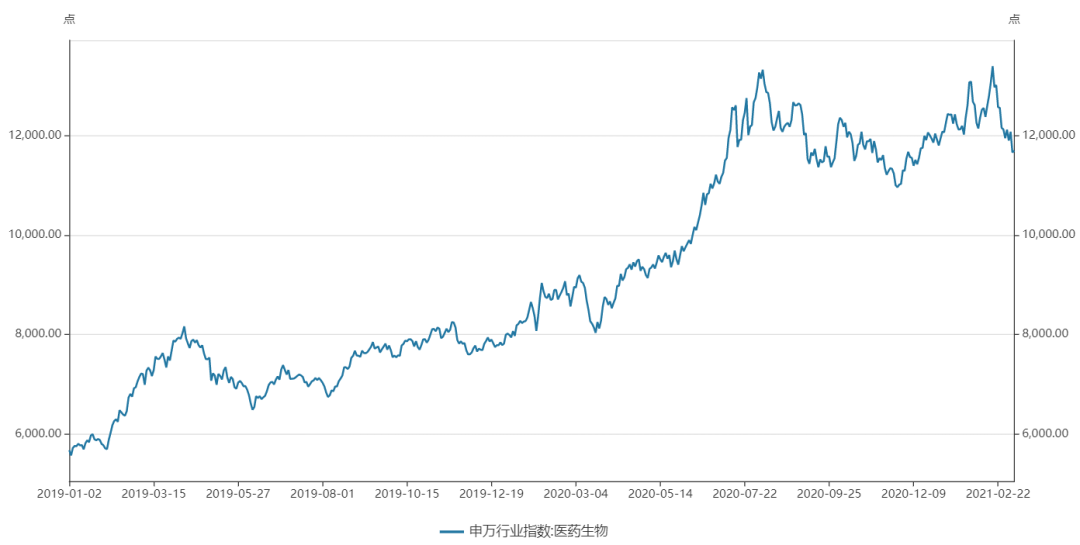Select the 2019-08-01 date label
This screenshot has width=1080, height=545.
[322, 494]
